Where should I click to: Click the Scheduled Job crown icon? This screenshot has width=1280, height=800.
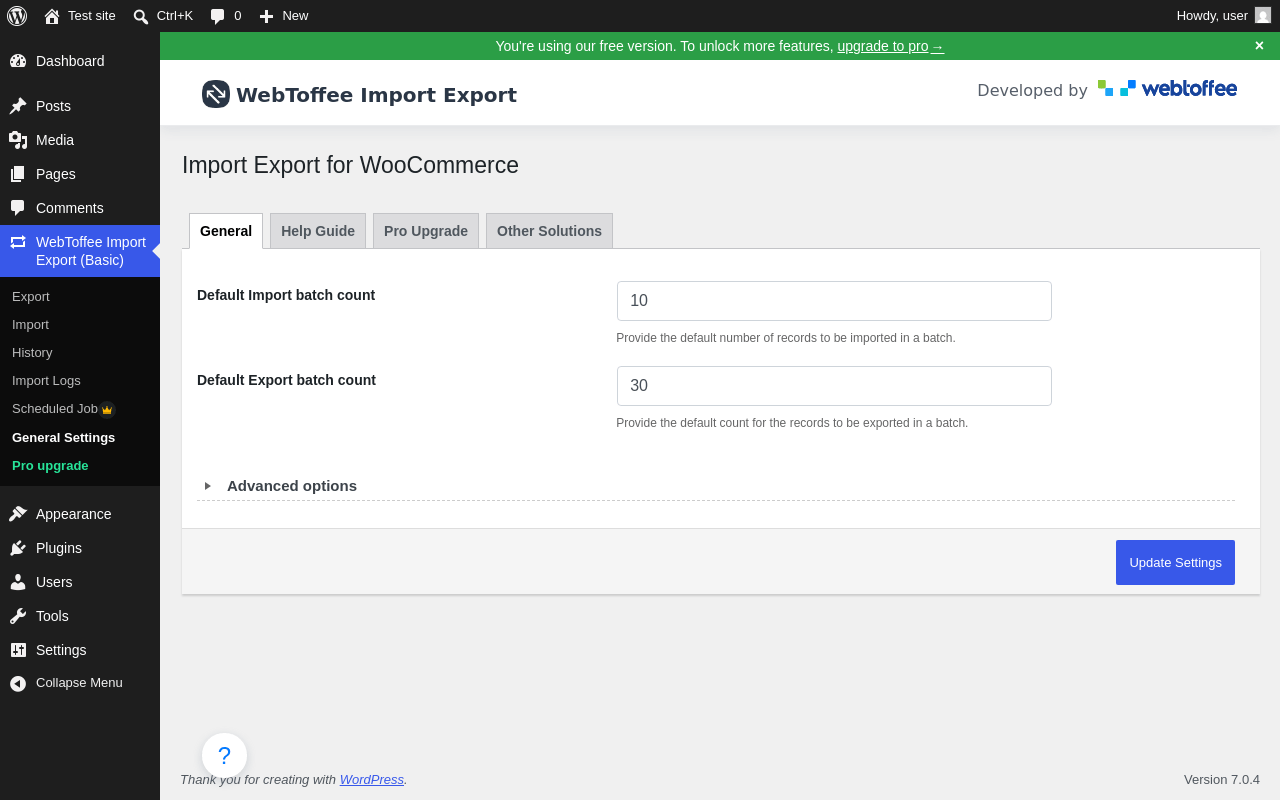(x=107, y=410)
